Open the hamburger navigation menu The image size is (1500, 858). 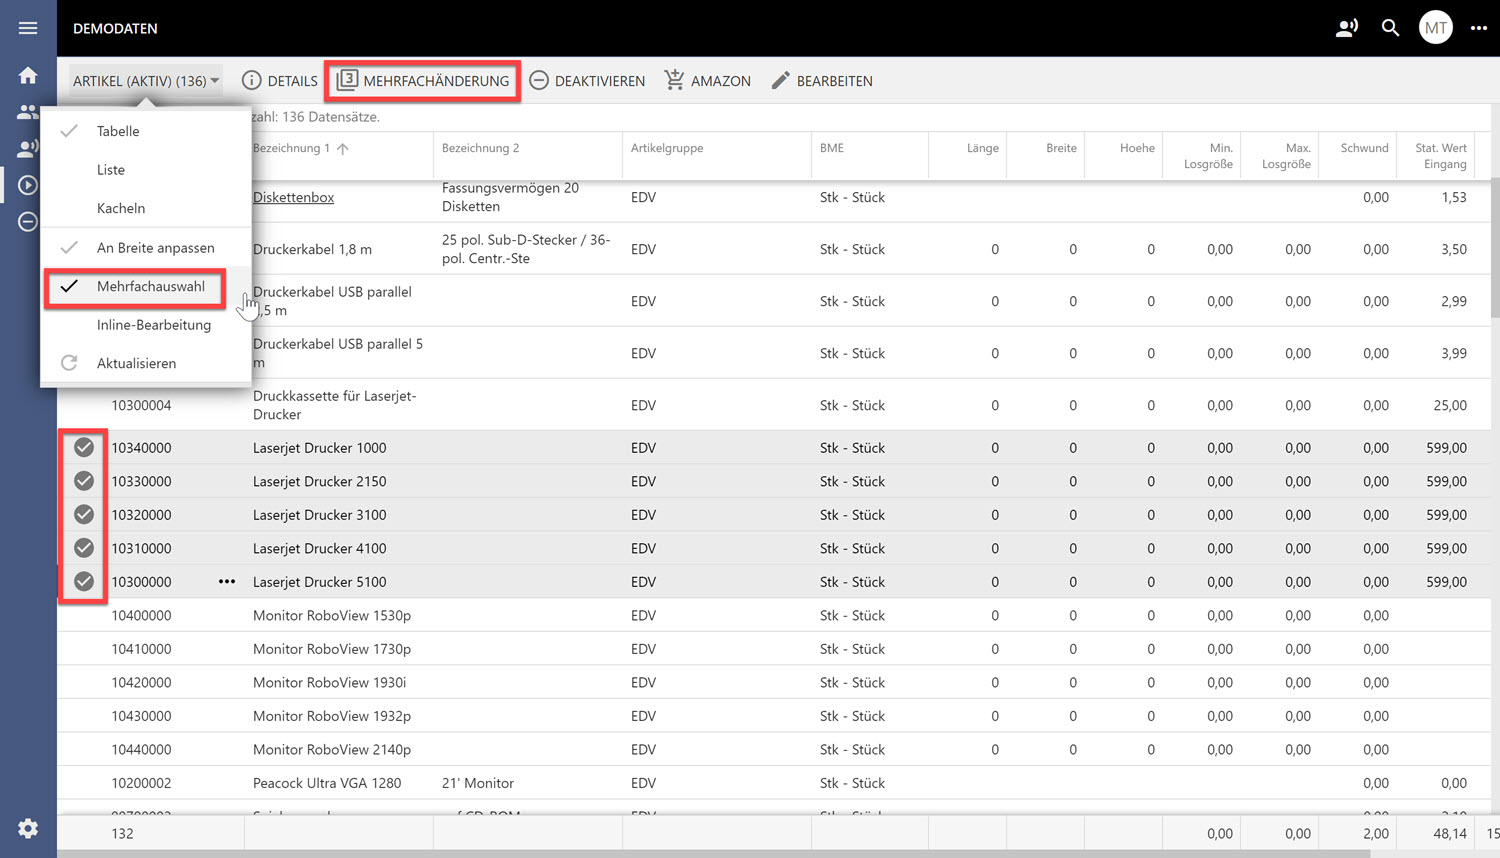[28, 28]
